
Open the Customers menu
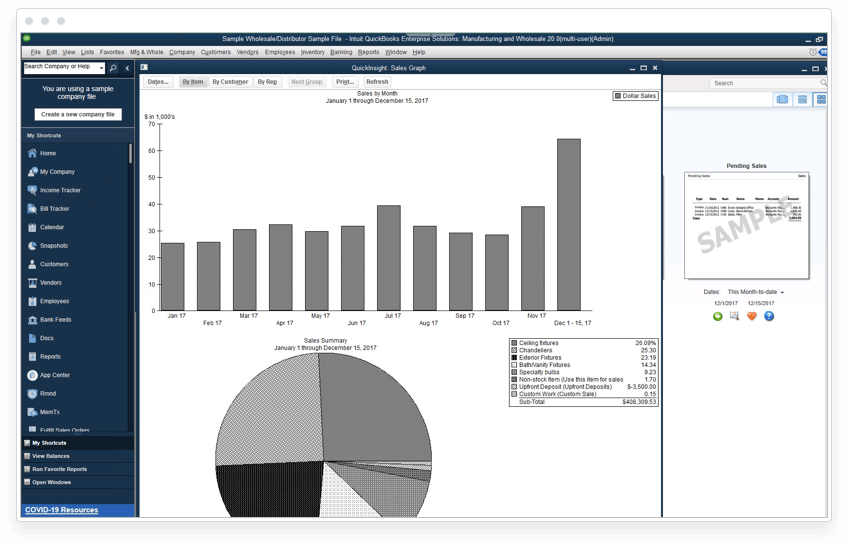pos(215,52)
